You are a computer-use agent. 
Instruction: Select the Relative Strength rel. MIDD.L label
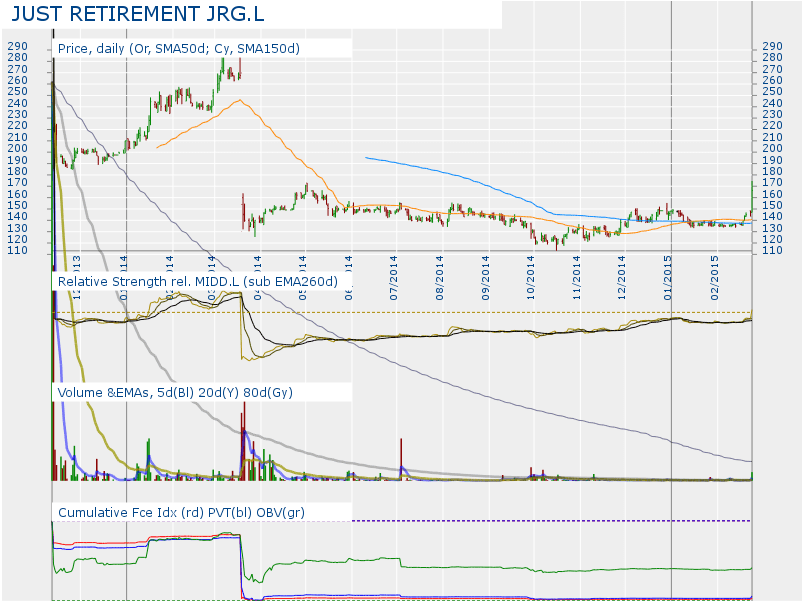197,282
